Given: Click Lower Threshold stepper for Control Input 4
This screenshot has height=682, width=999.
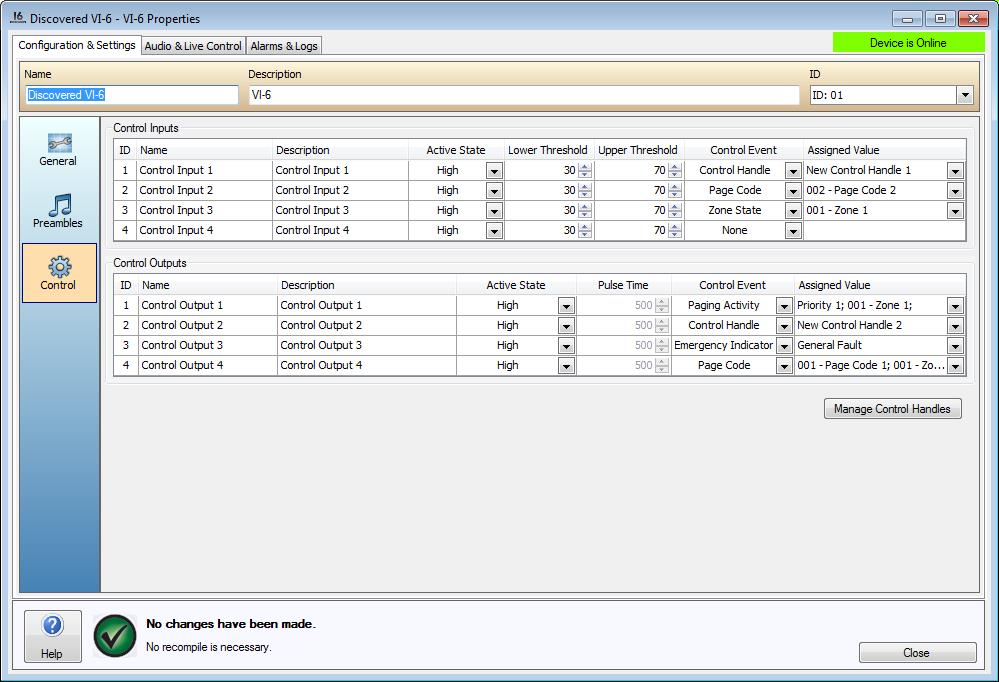Looking at the screenshot, I should click(x=585, y=231).
